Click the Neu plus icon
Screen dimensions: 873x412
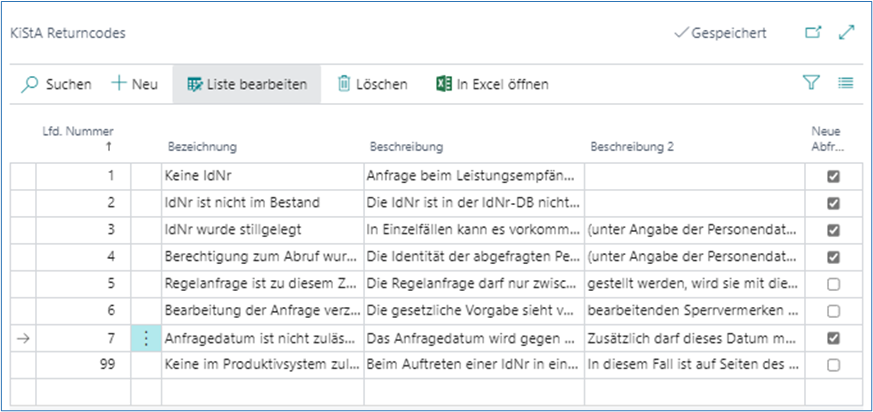click(x=119, y=85)
